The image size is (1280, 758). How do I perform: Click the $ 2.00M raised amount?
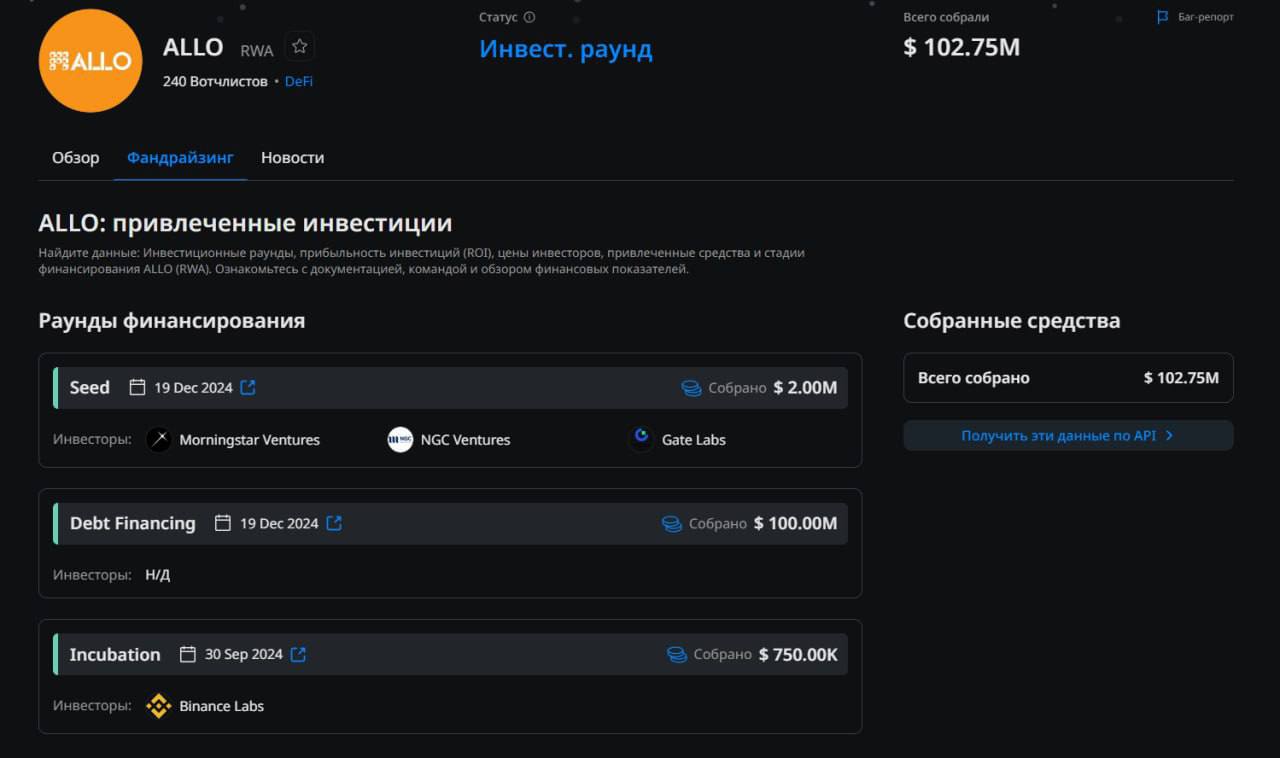pos(805,387)
